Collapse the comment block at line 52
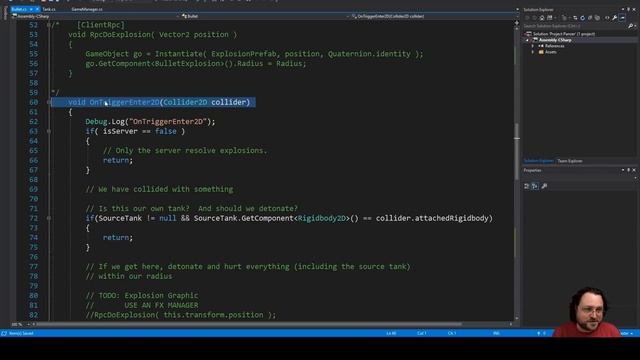This screenshot has width=640, height=360. 49,25
